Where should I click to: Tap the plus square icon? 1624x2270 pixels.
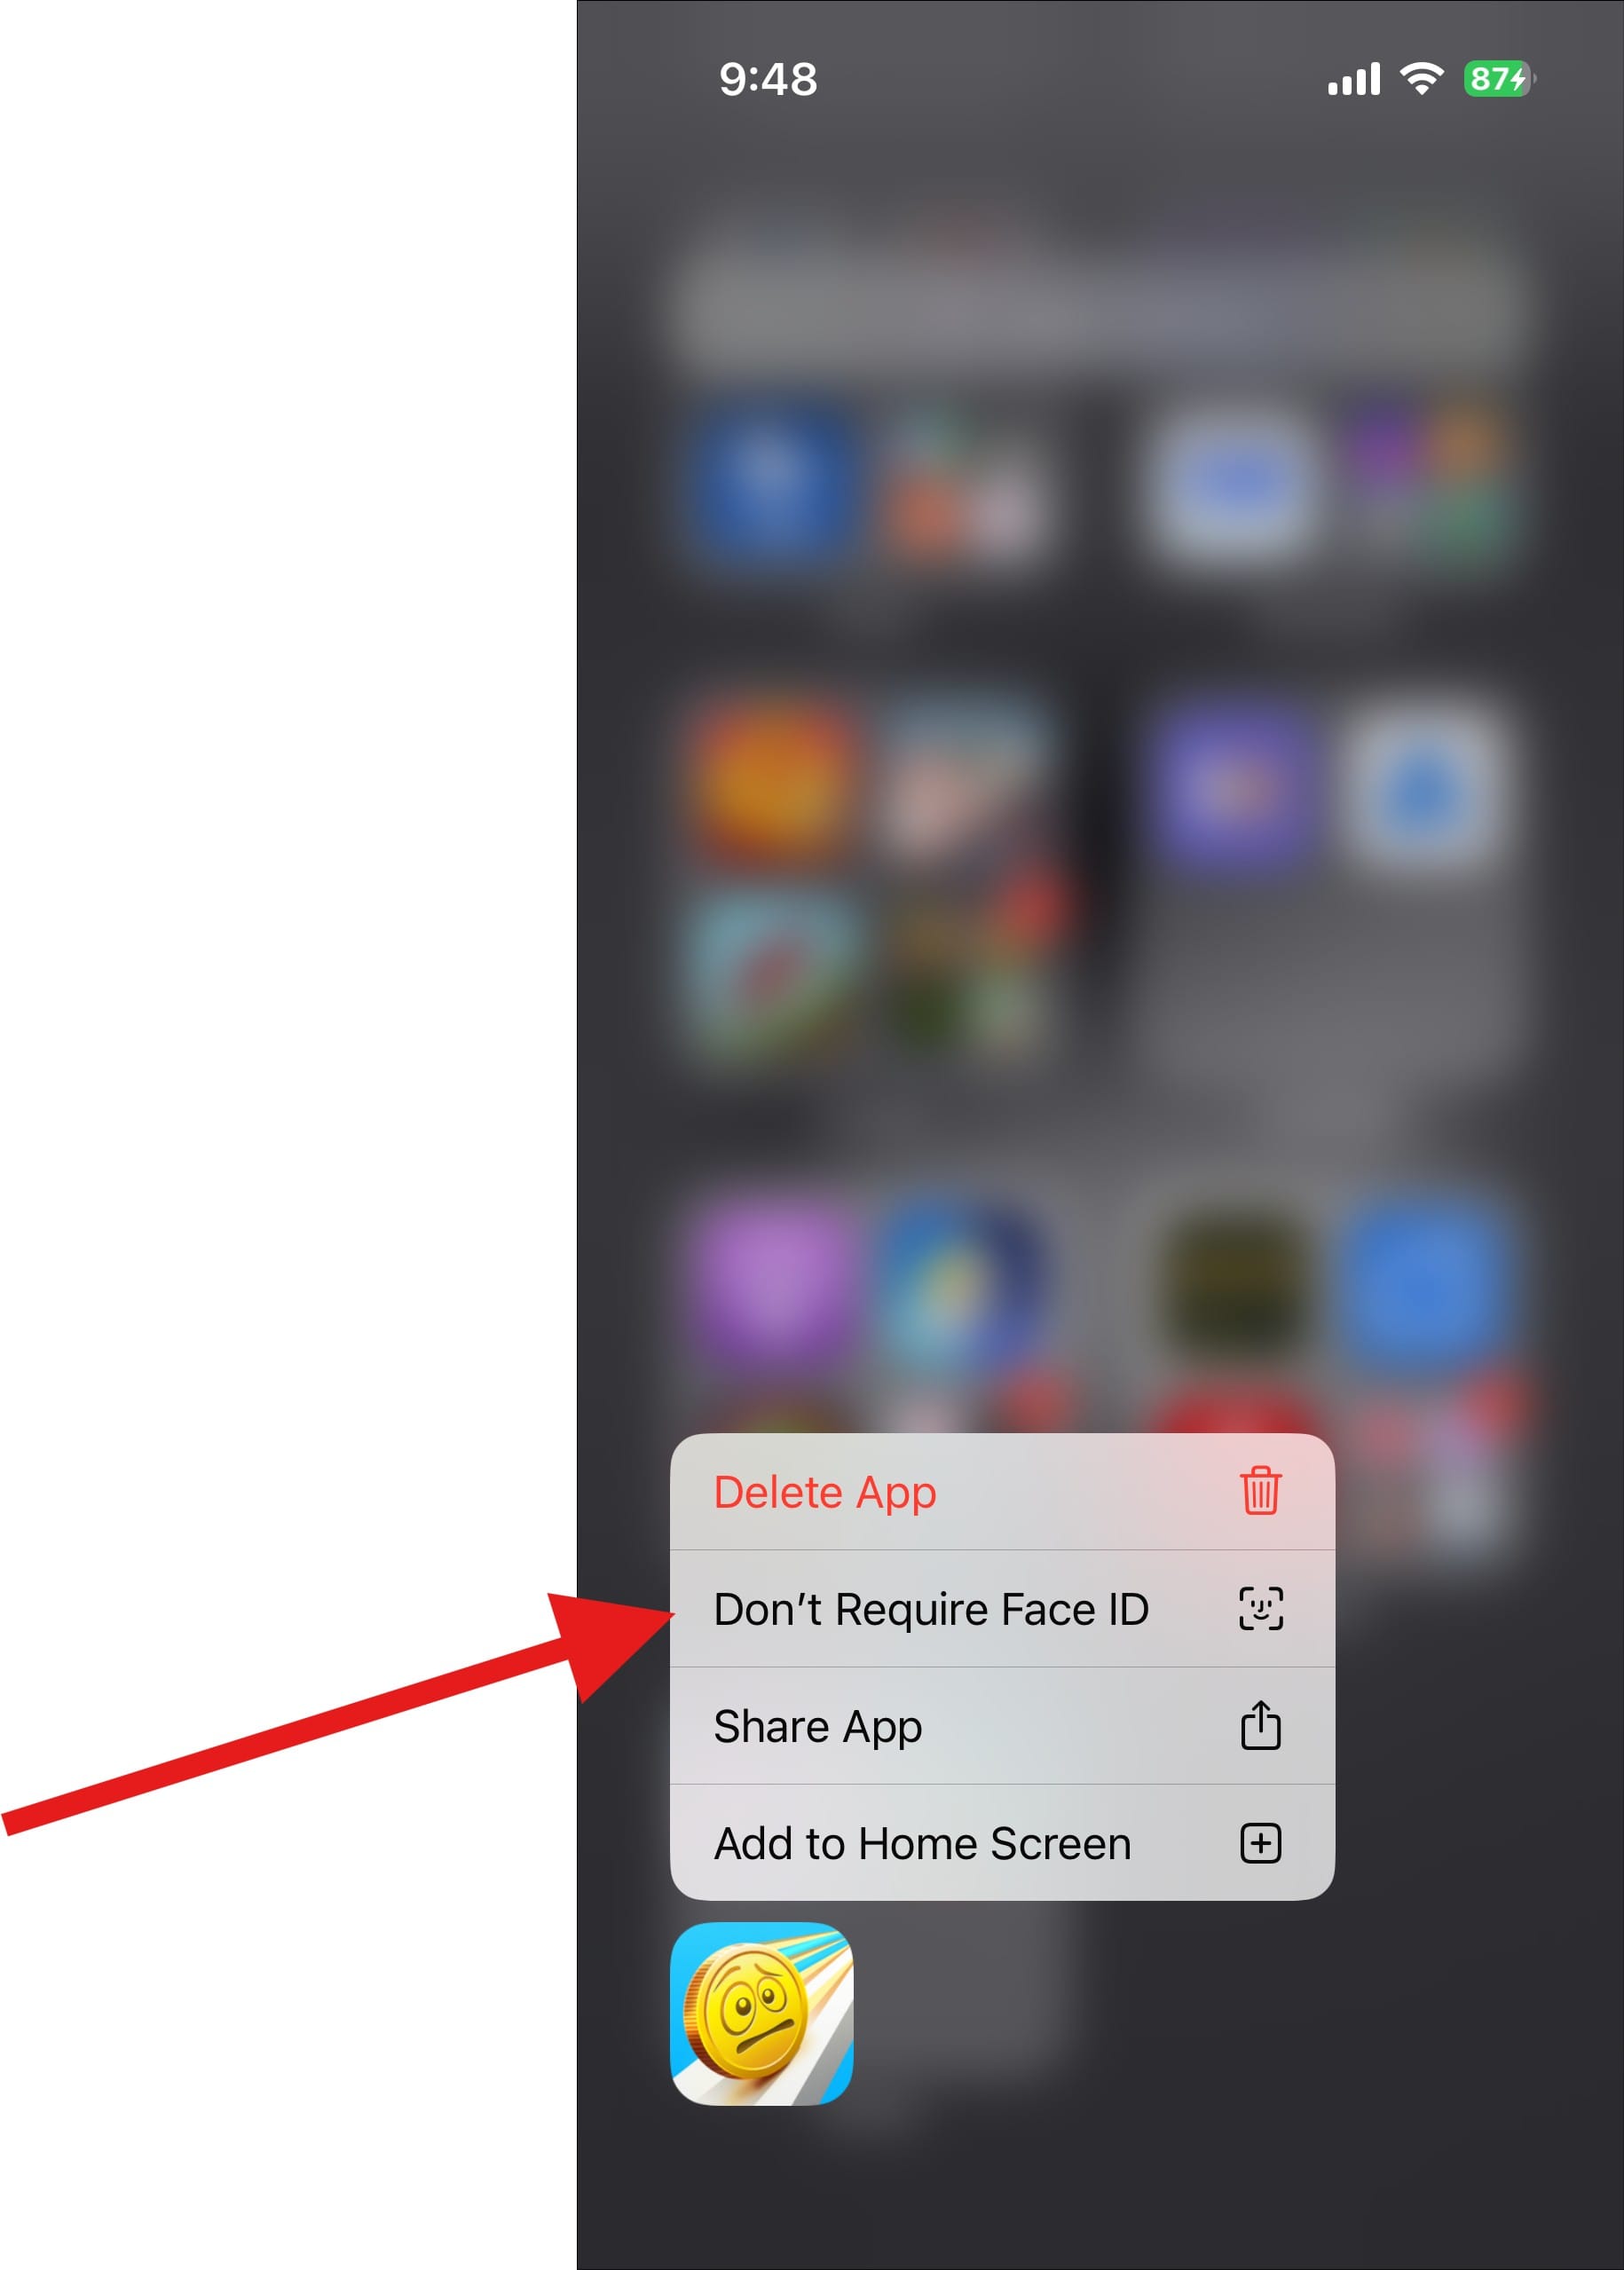(1260, 1843)
